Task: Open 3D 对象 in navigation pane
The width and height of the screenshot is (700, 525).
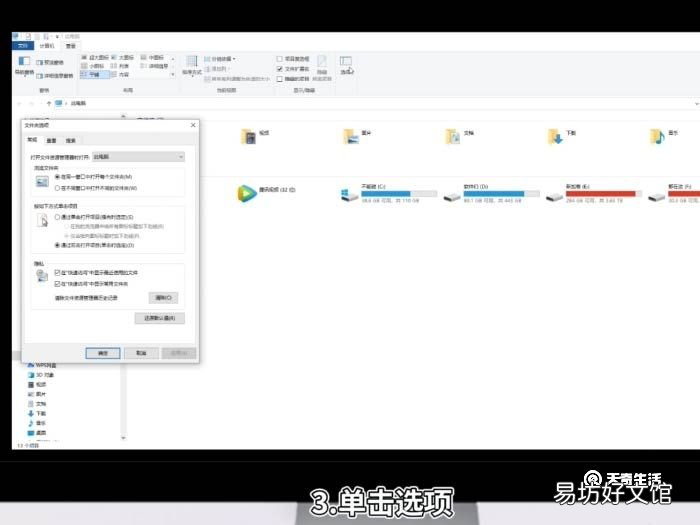Action: pos(41,375)
